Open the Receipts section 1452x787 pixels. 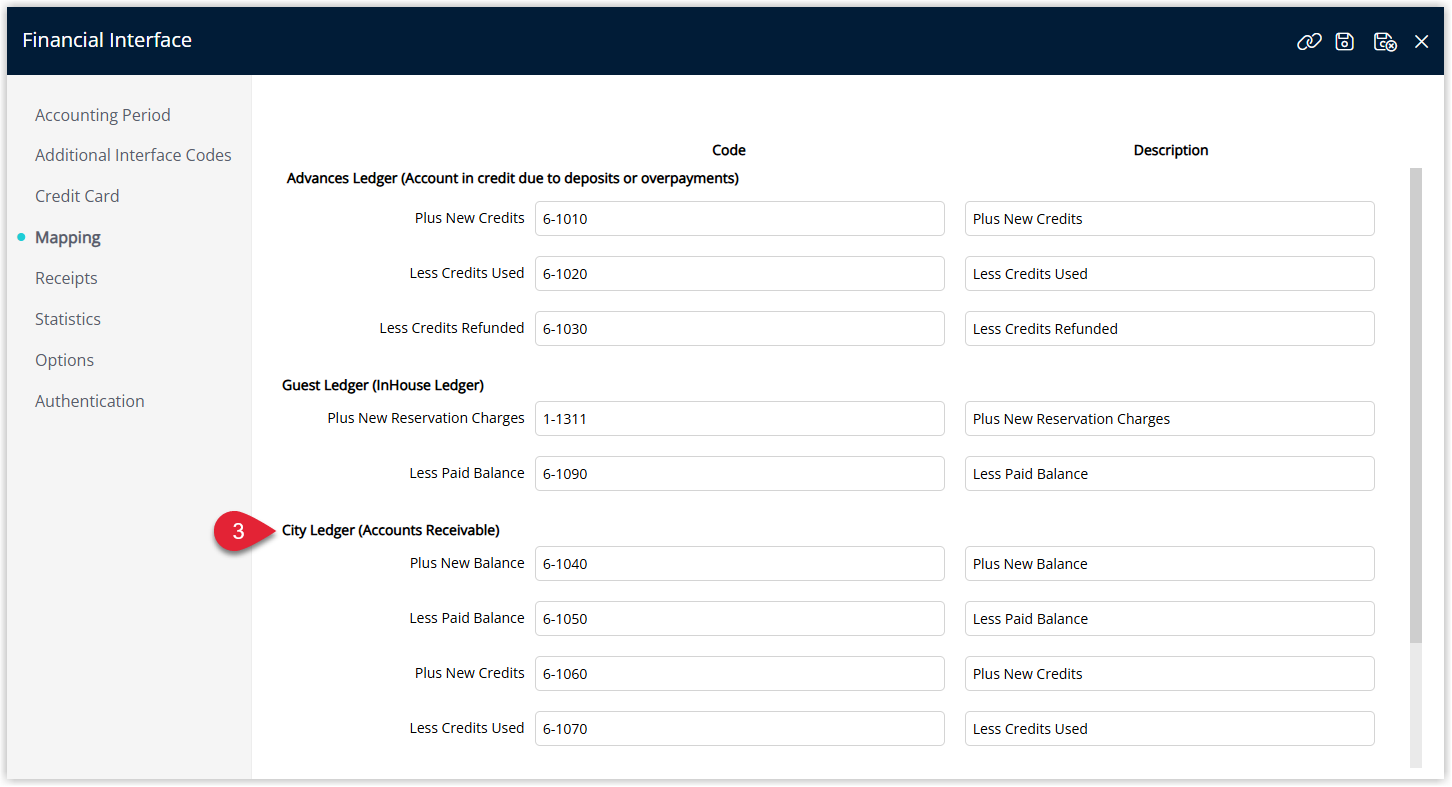point(66,278)
